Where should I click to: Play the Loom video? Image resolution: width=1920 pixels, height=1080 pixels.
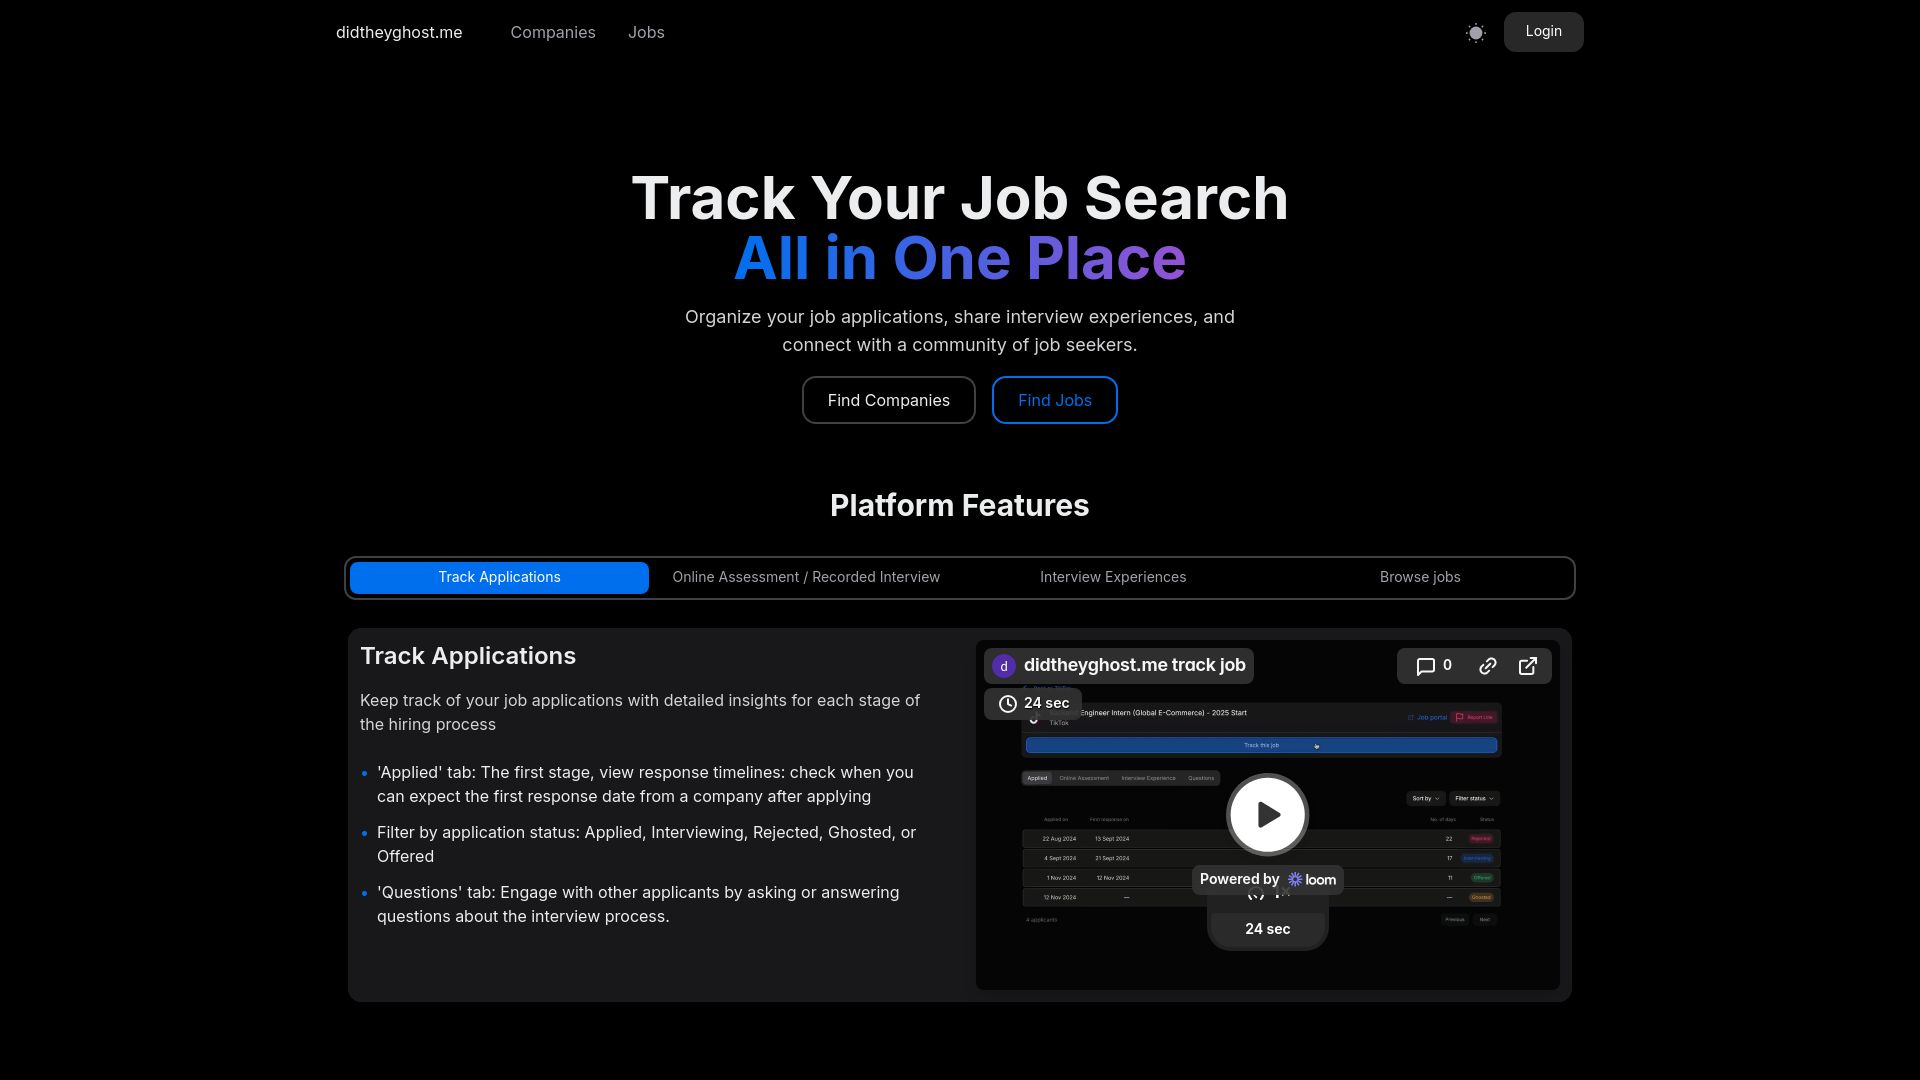pyautogui.click(x=1267, y=814)
